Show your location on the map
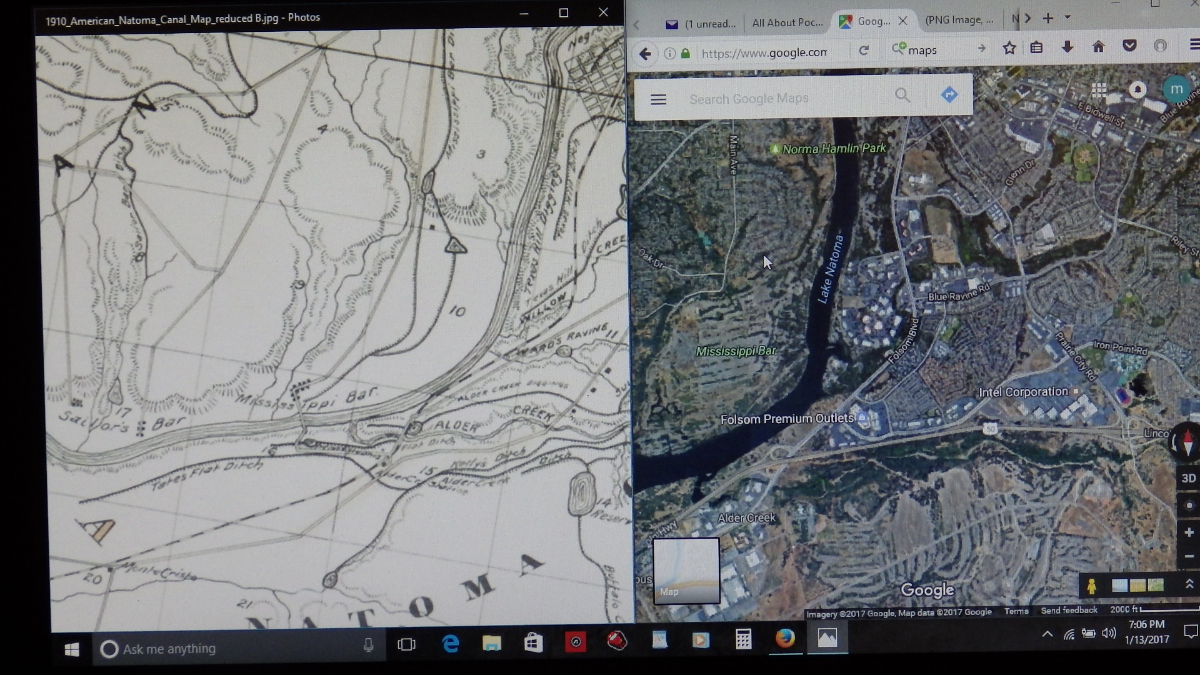This screenshot has height=675, width=1200. (x=1189, y=506)
